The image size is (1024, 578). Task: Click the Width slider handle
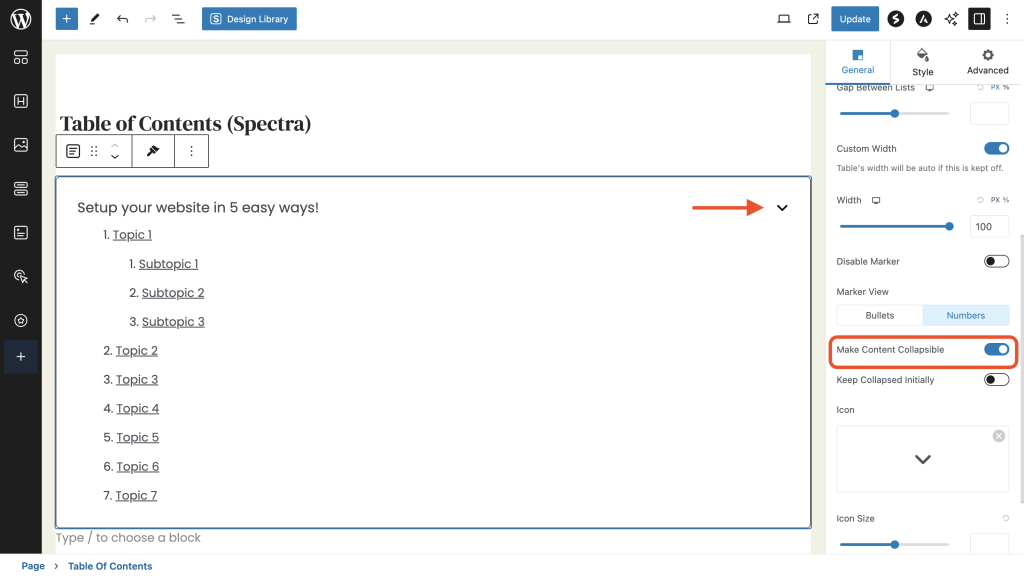click(949, 226)
